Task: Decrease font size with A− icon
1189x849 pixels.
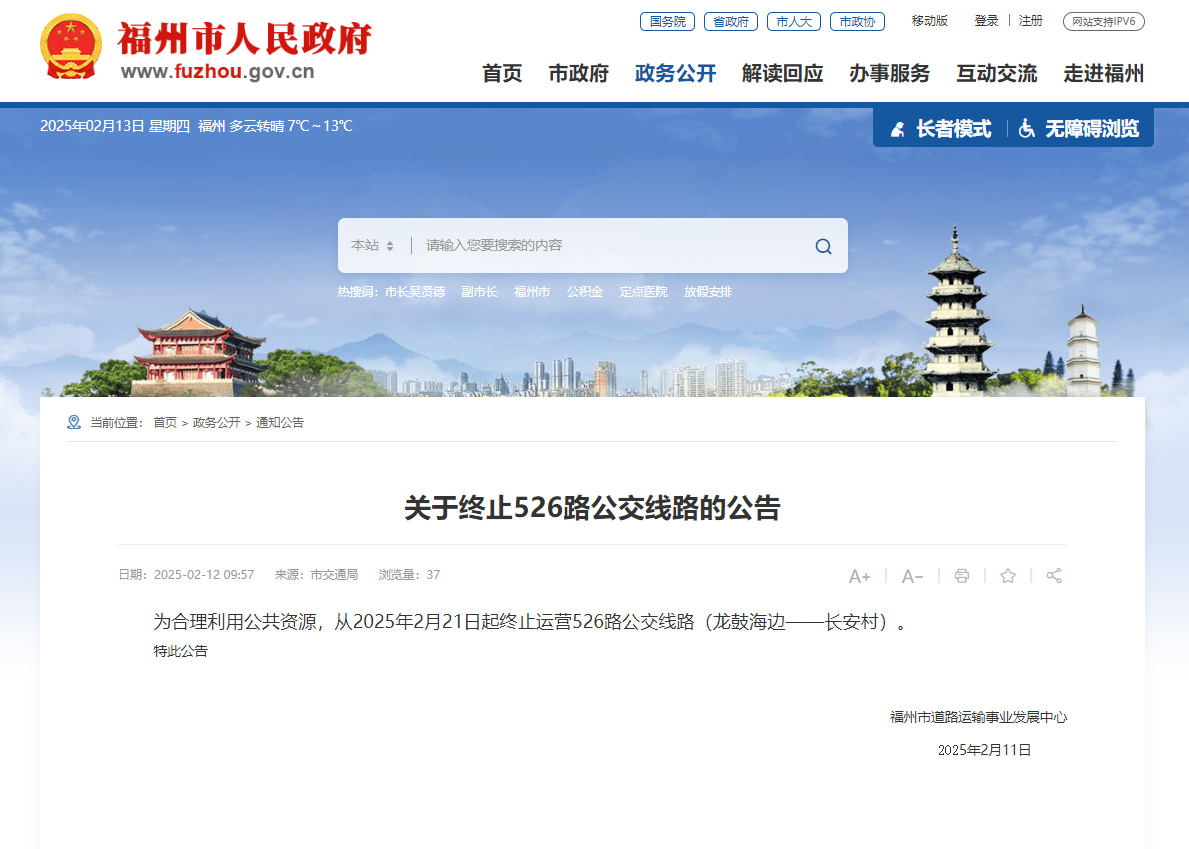Action: (912, 576)
